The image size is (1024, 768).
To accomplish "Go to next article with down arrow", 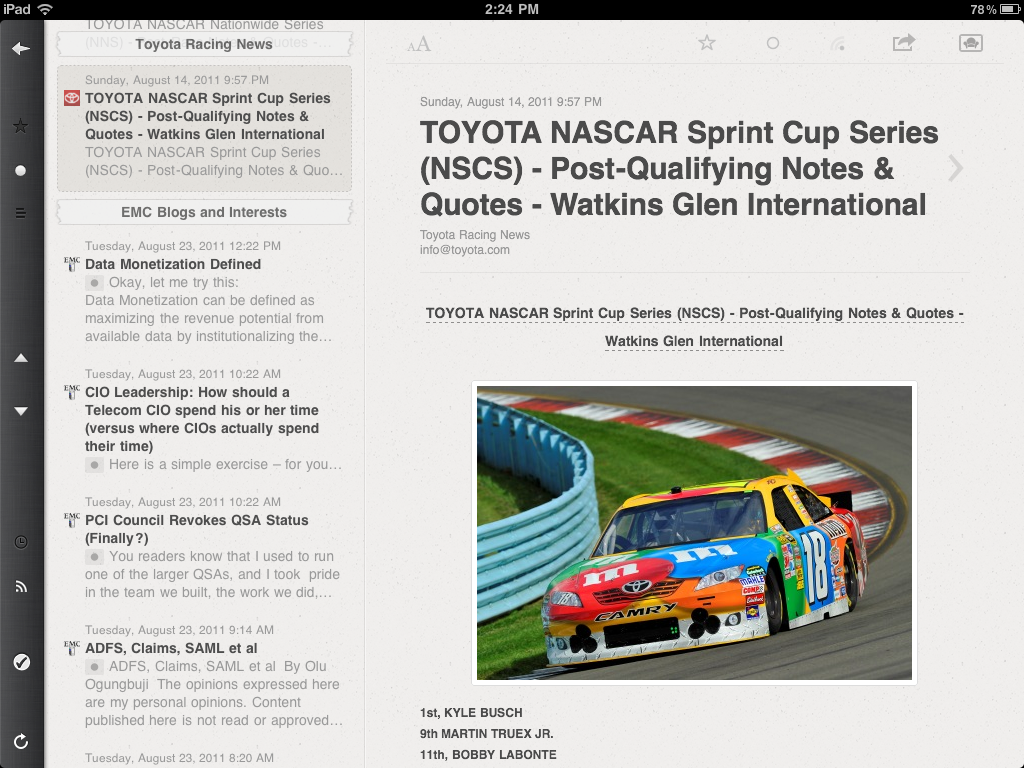I will pyautogui.click(x=21, y=411).
